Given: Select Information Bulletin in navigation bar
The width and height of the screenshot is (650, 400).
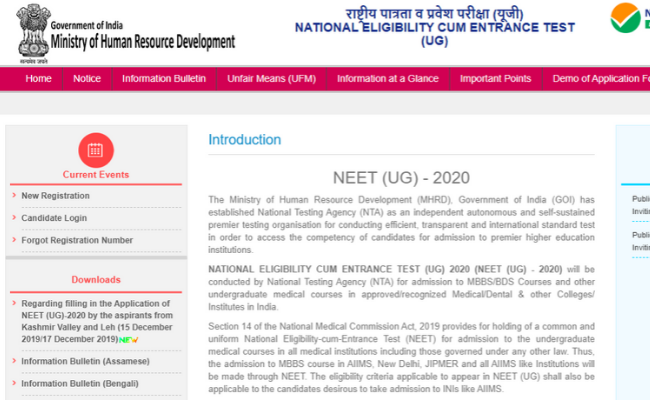Looking at the screenshot, I should (164, 79).
